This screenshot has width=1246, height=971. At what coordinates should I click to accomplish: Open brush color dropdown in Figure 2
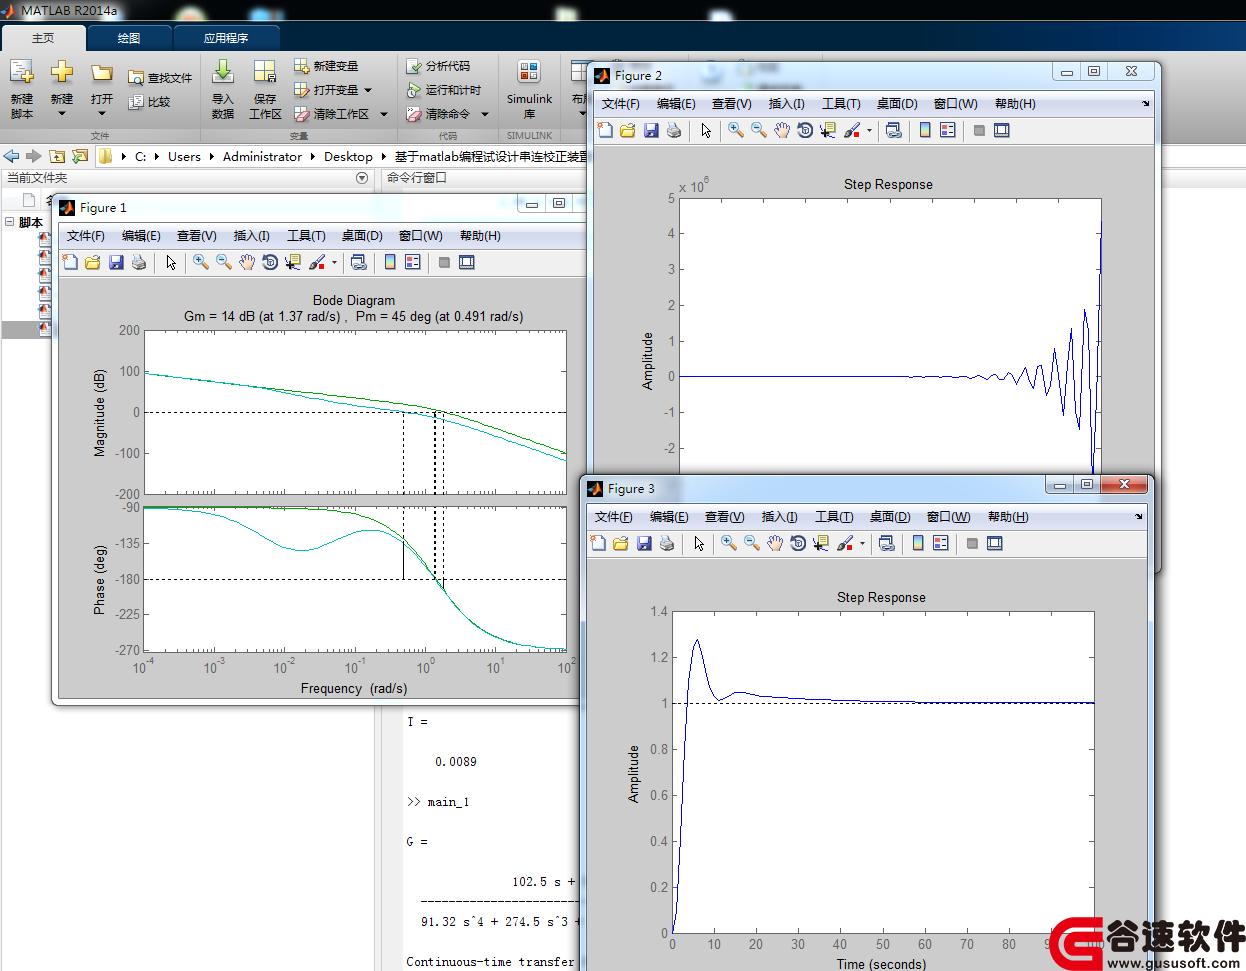(869, 131)
